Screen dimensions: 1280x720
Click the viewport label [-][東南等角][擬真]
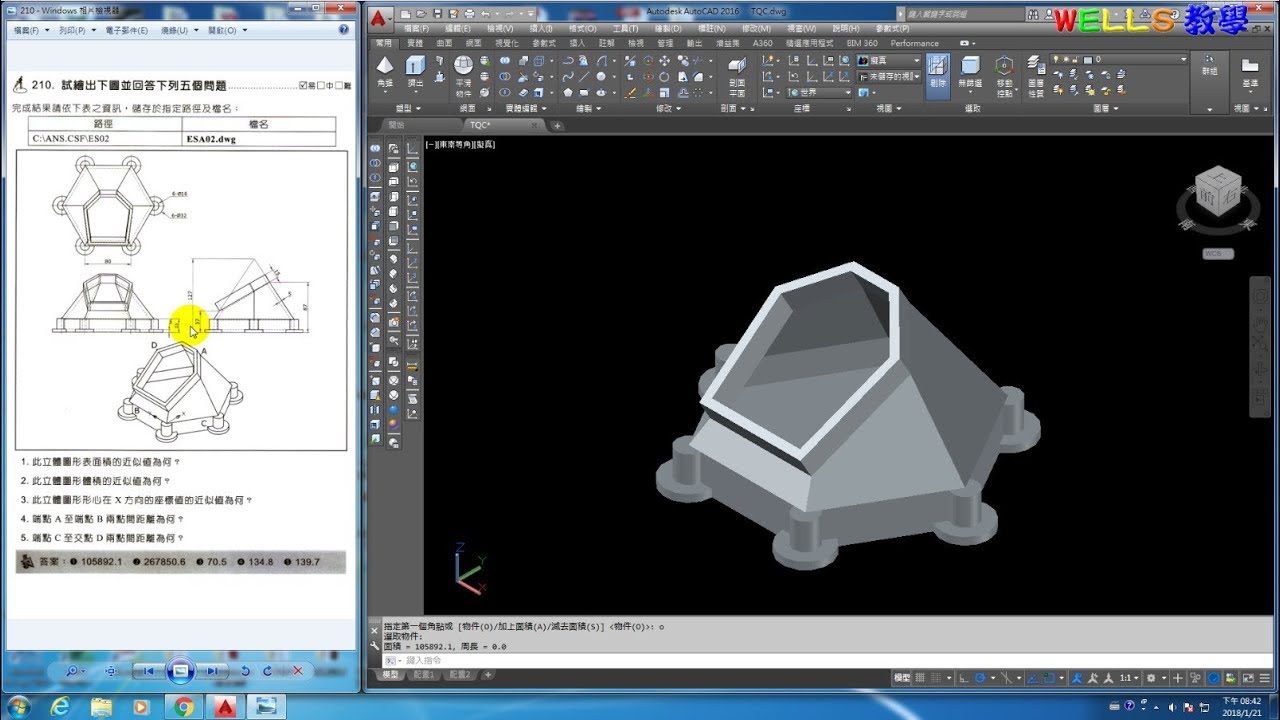pos(460,145)
